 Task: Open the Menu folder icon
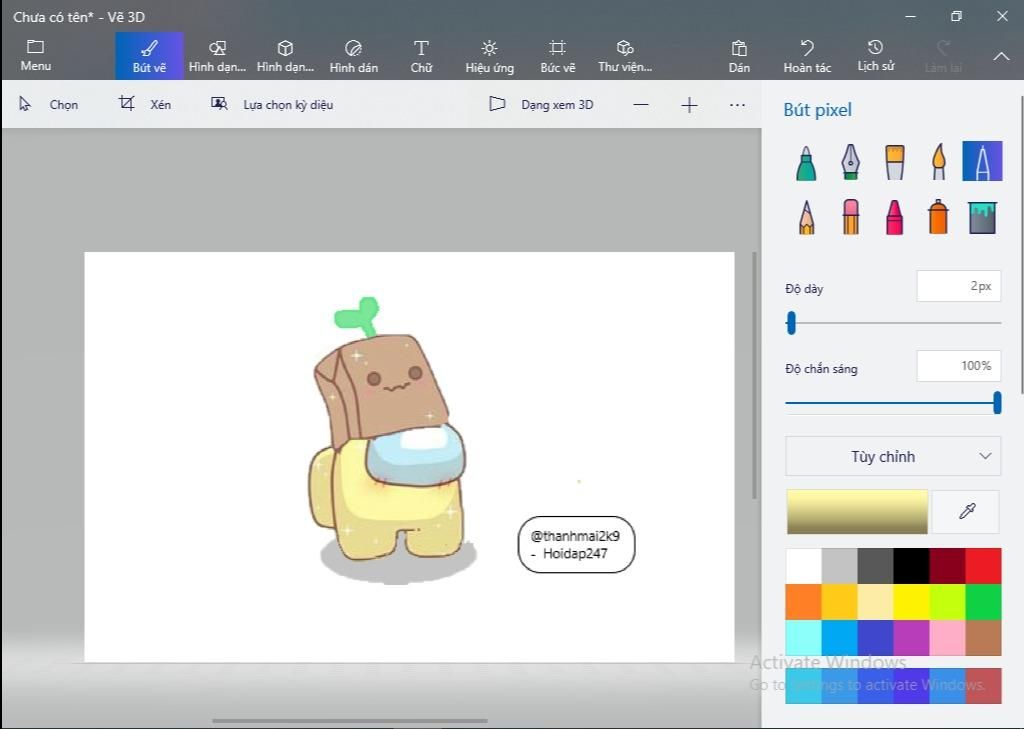35,56
